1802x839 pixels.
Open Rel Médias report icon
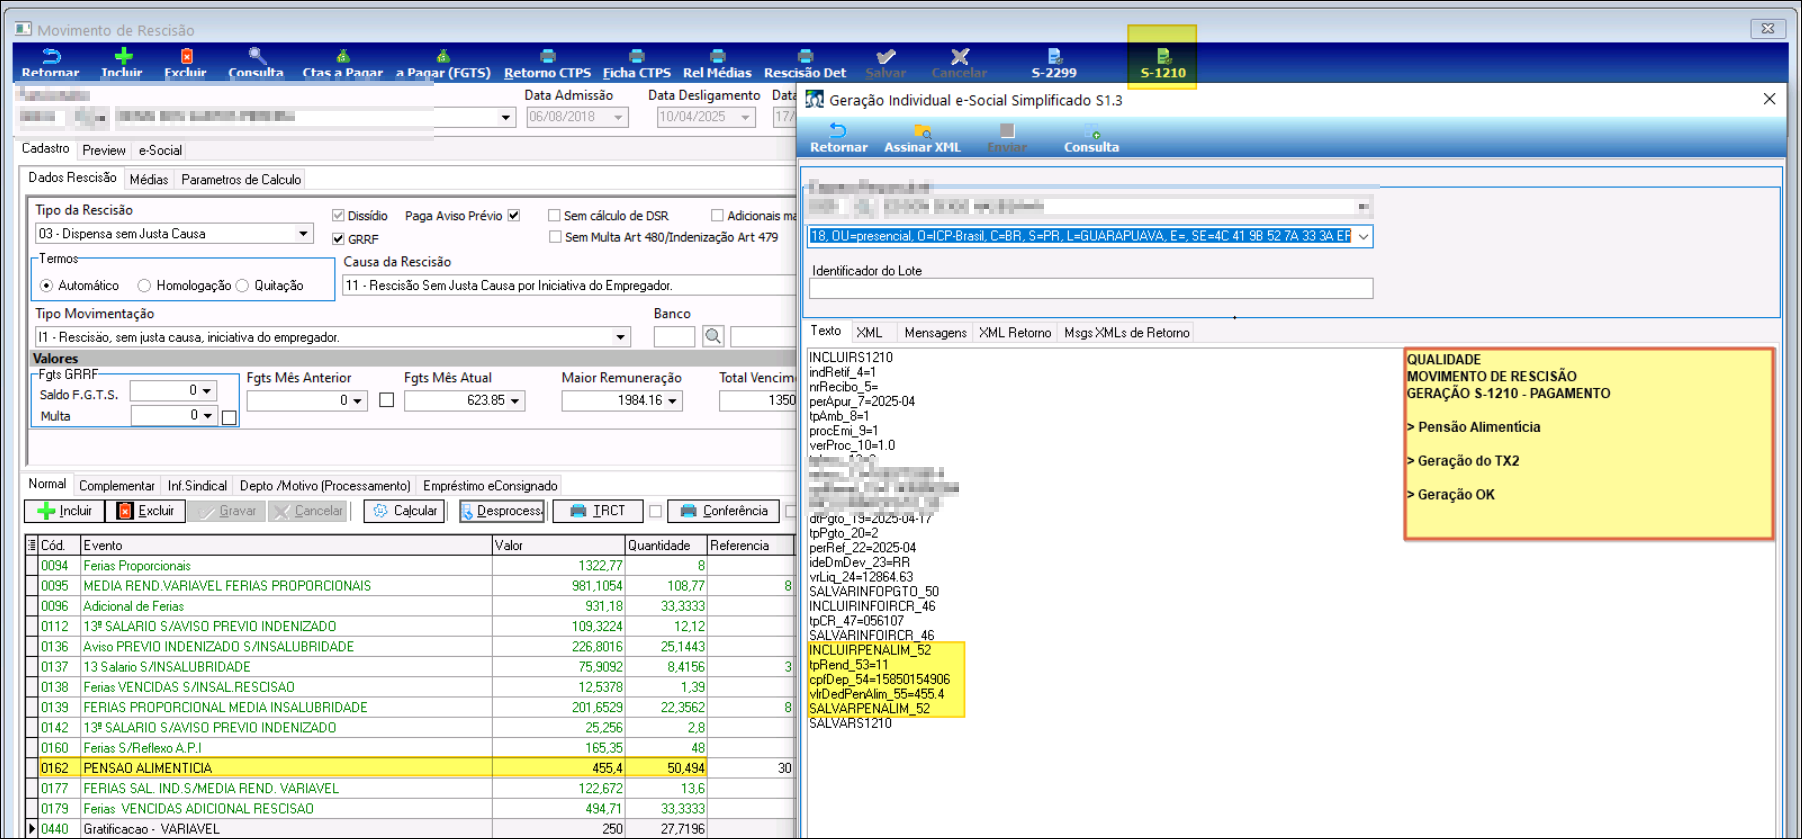coord(716,62)
